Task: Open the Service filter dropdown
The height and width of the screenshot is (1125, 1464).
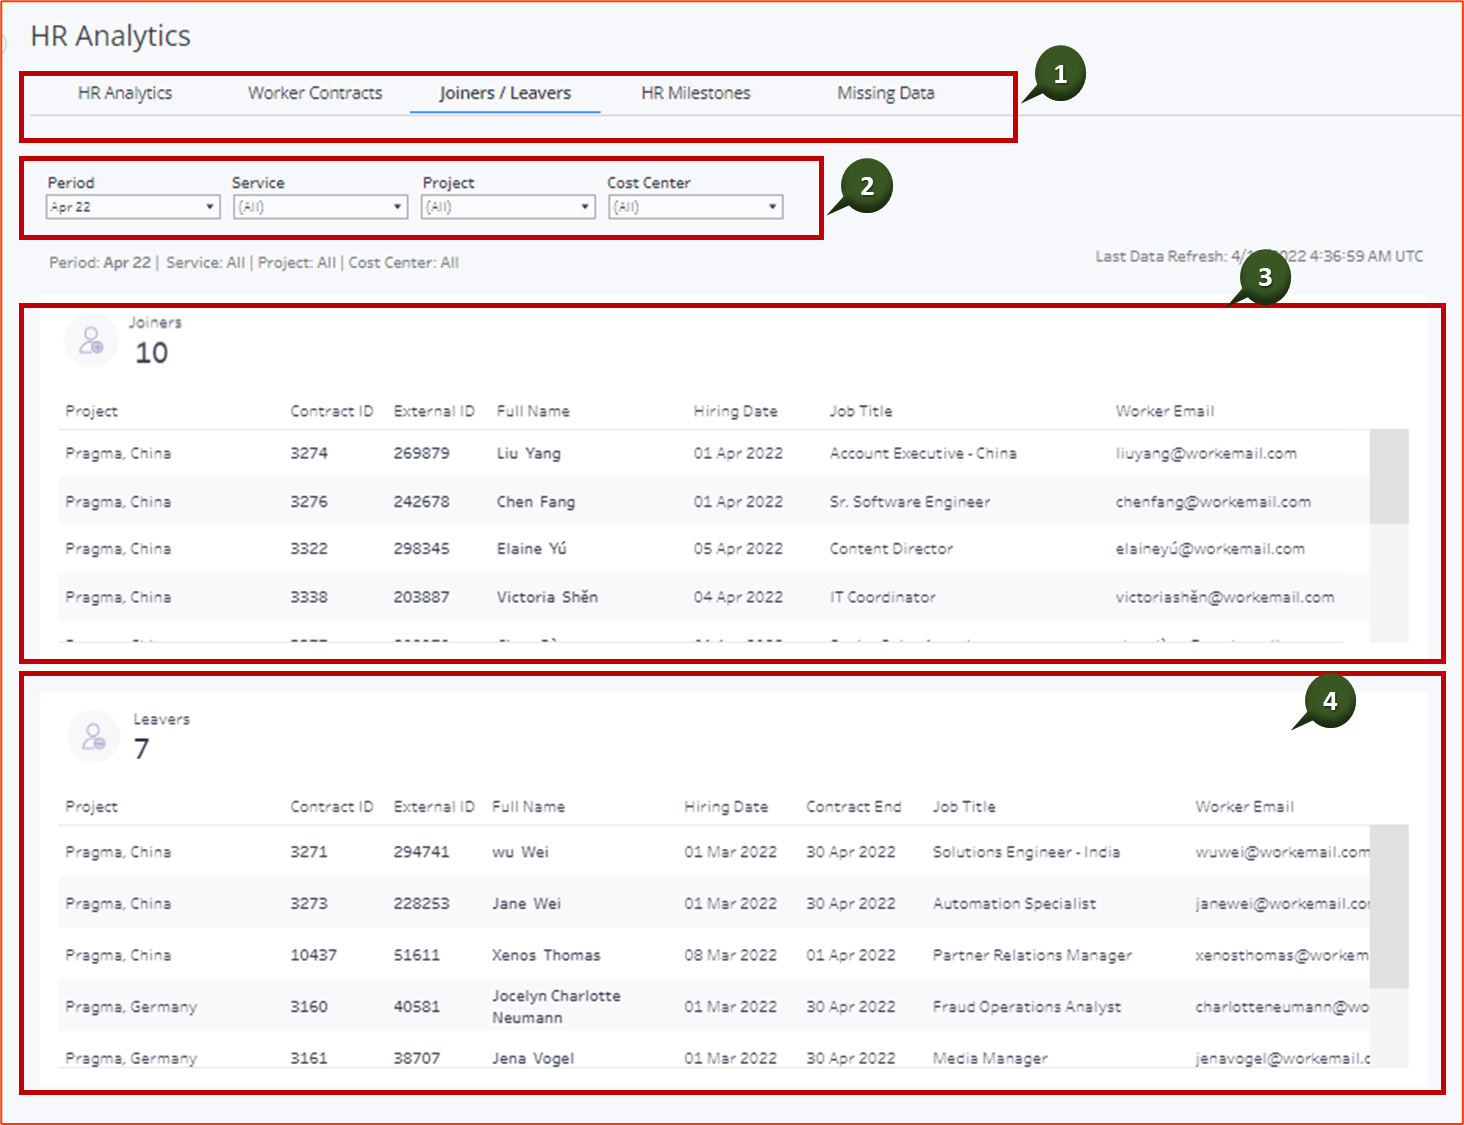Action: click(318, 206)
